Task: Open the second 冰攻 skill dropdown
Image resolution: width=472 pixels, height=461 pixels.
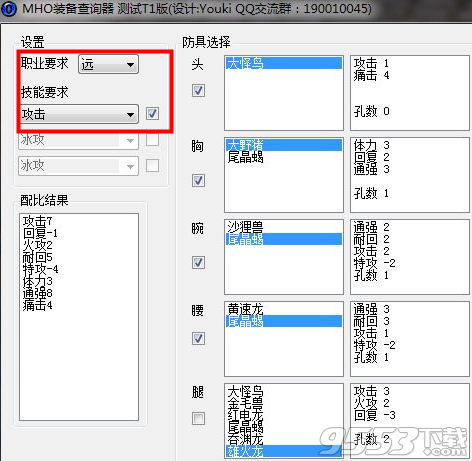Action: pos(78,166)
